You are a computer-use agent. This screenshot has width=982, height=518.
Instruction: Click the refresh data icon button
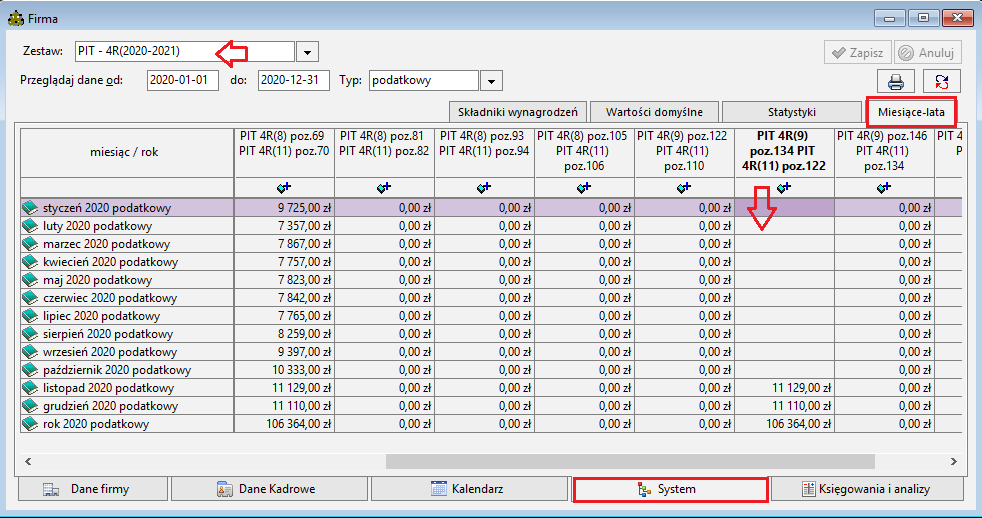(942, 81)
